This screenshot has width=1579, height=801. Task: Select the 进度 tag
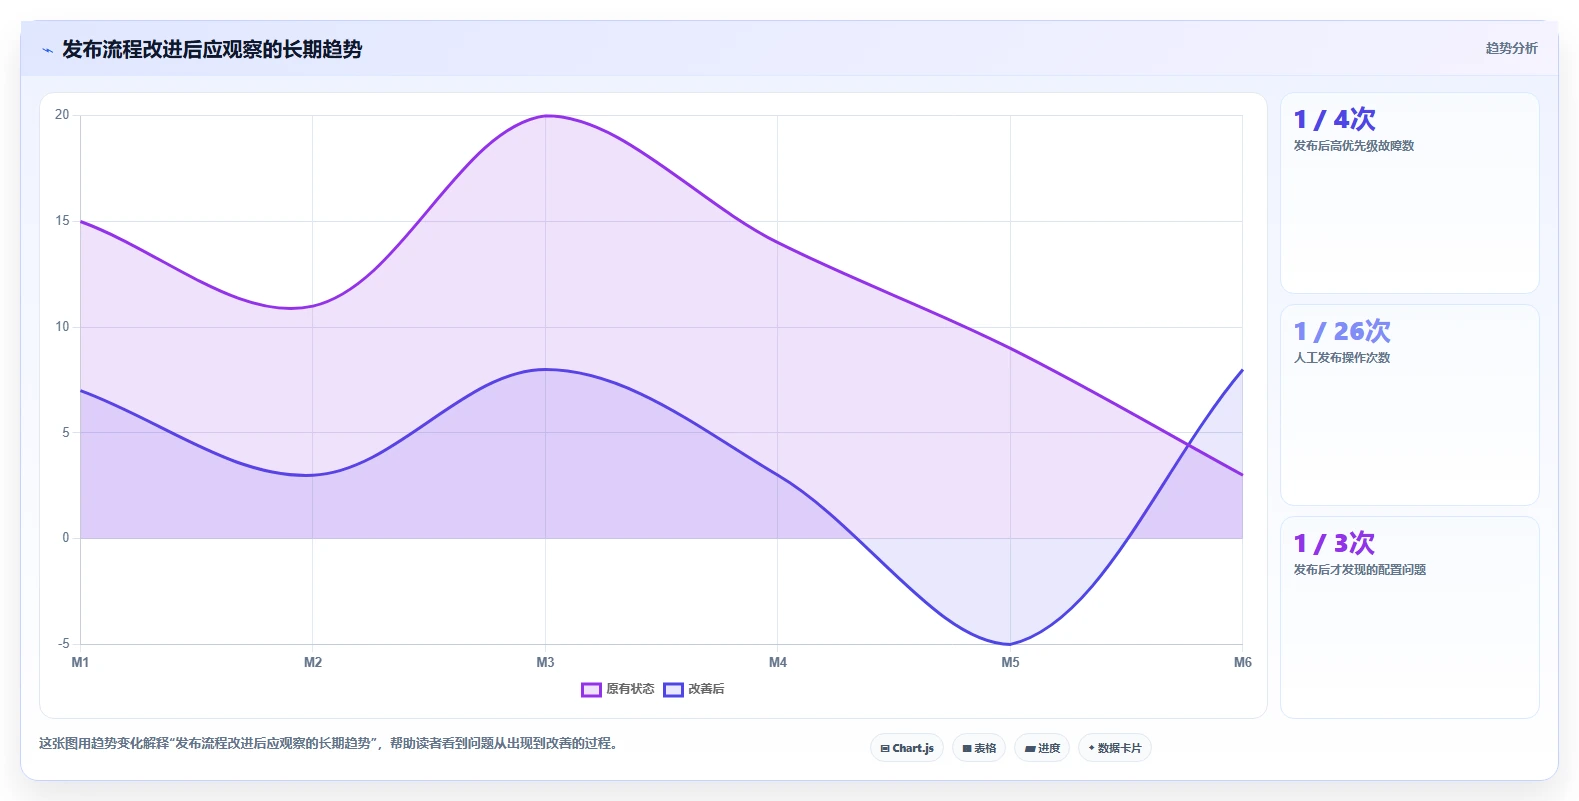(x=1042, y=748)
